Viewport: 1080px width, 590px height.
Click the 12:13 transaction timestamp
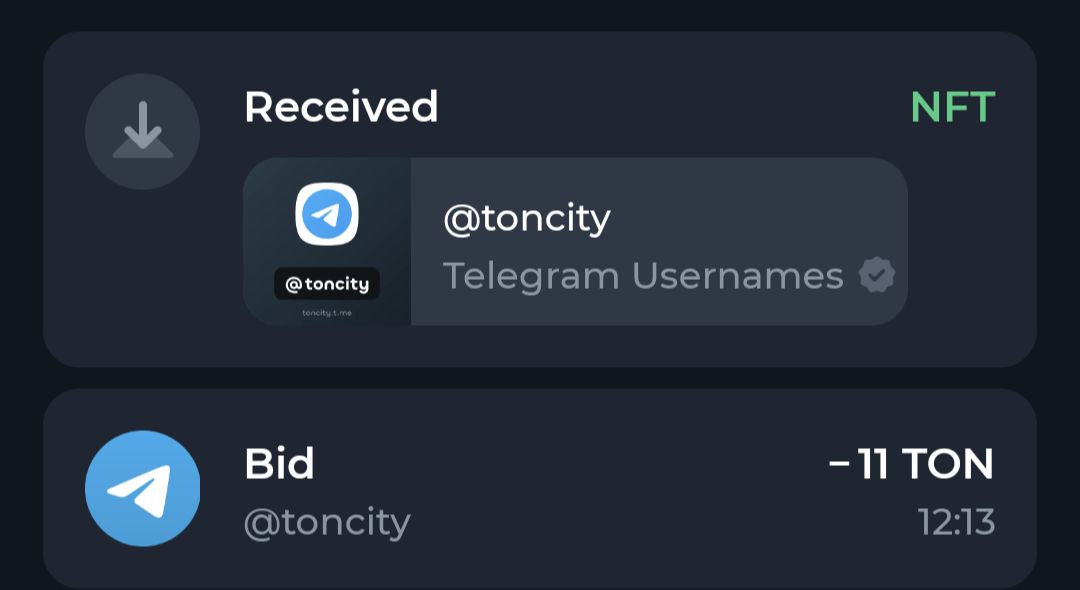coord(956,522)
